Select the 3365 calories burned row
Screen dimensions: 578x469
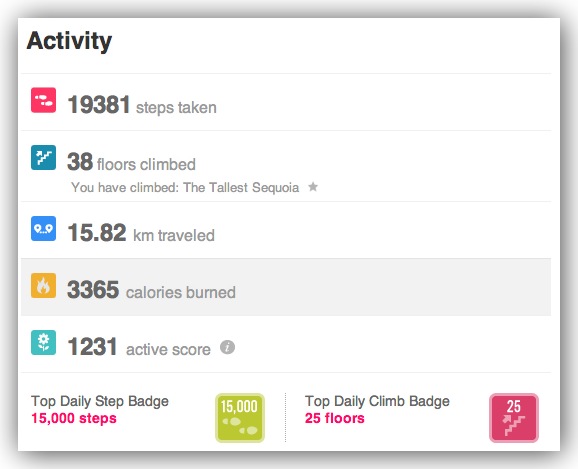pyautogui.click(x=286, y=287)
